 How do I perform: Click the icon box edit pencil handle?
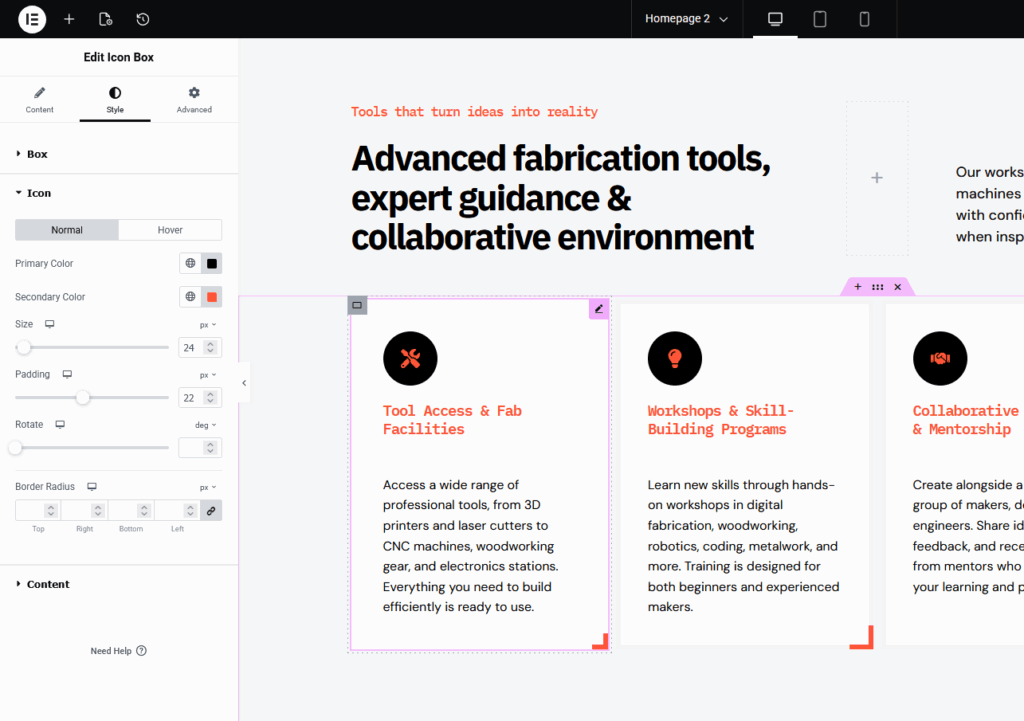tap(598, 309)
